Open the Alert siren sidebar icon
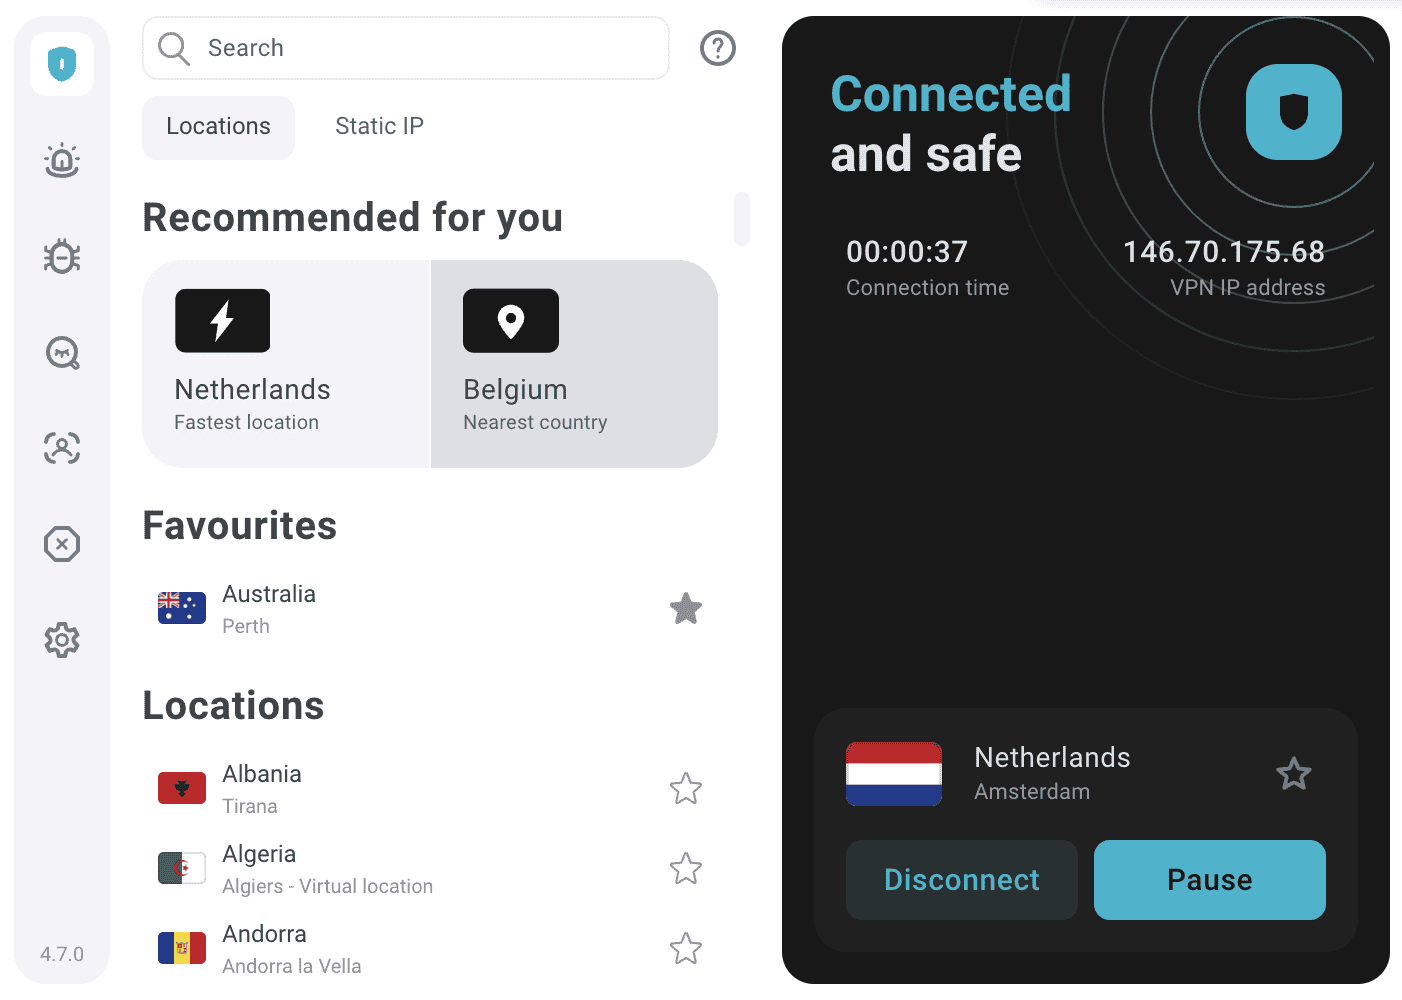The height and width of the screenshot is (1000, 1402). [62, 160]
